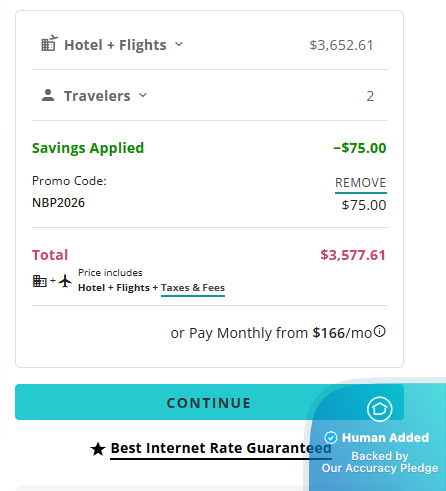Click the Our Accuracy Pledge text
Viewport: 446px width, 491px height.
(380, 468)
